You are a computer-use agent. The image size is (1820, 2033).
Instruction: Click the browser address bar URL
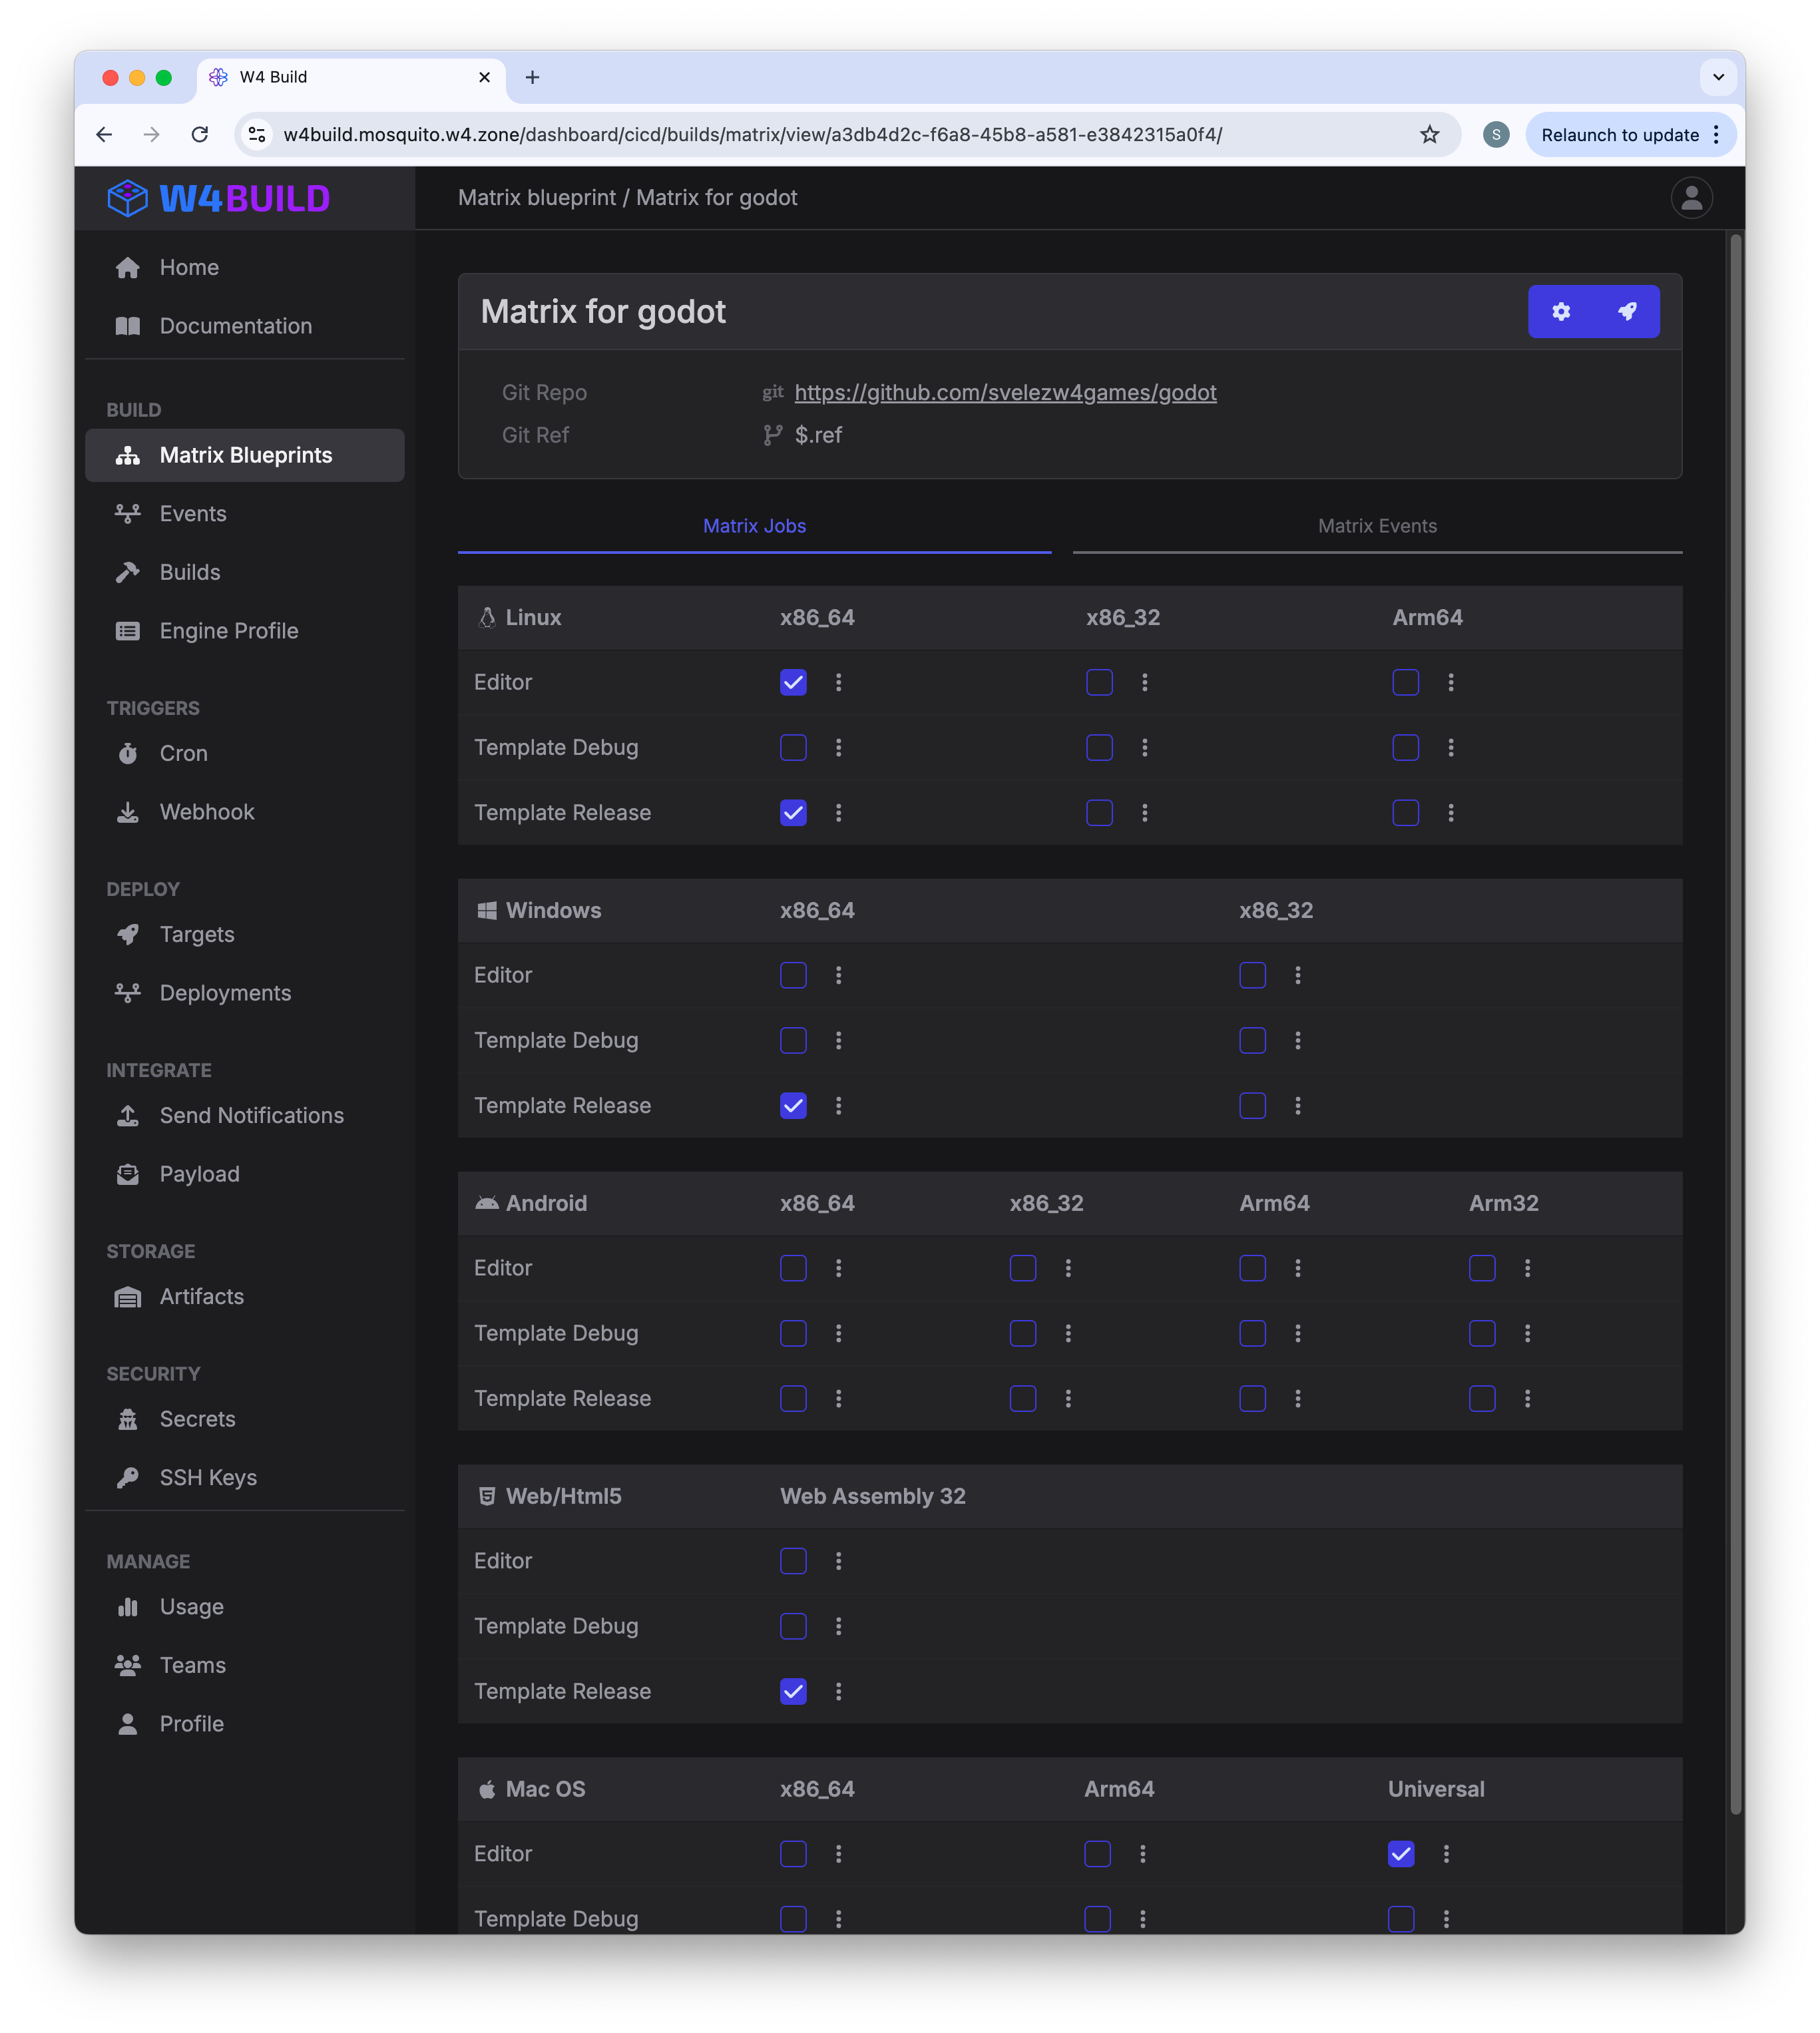pyautogui.click(x=752, y=135)
